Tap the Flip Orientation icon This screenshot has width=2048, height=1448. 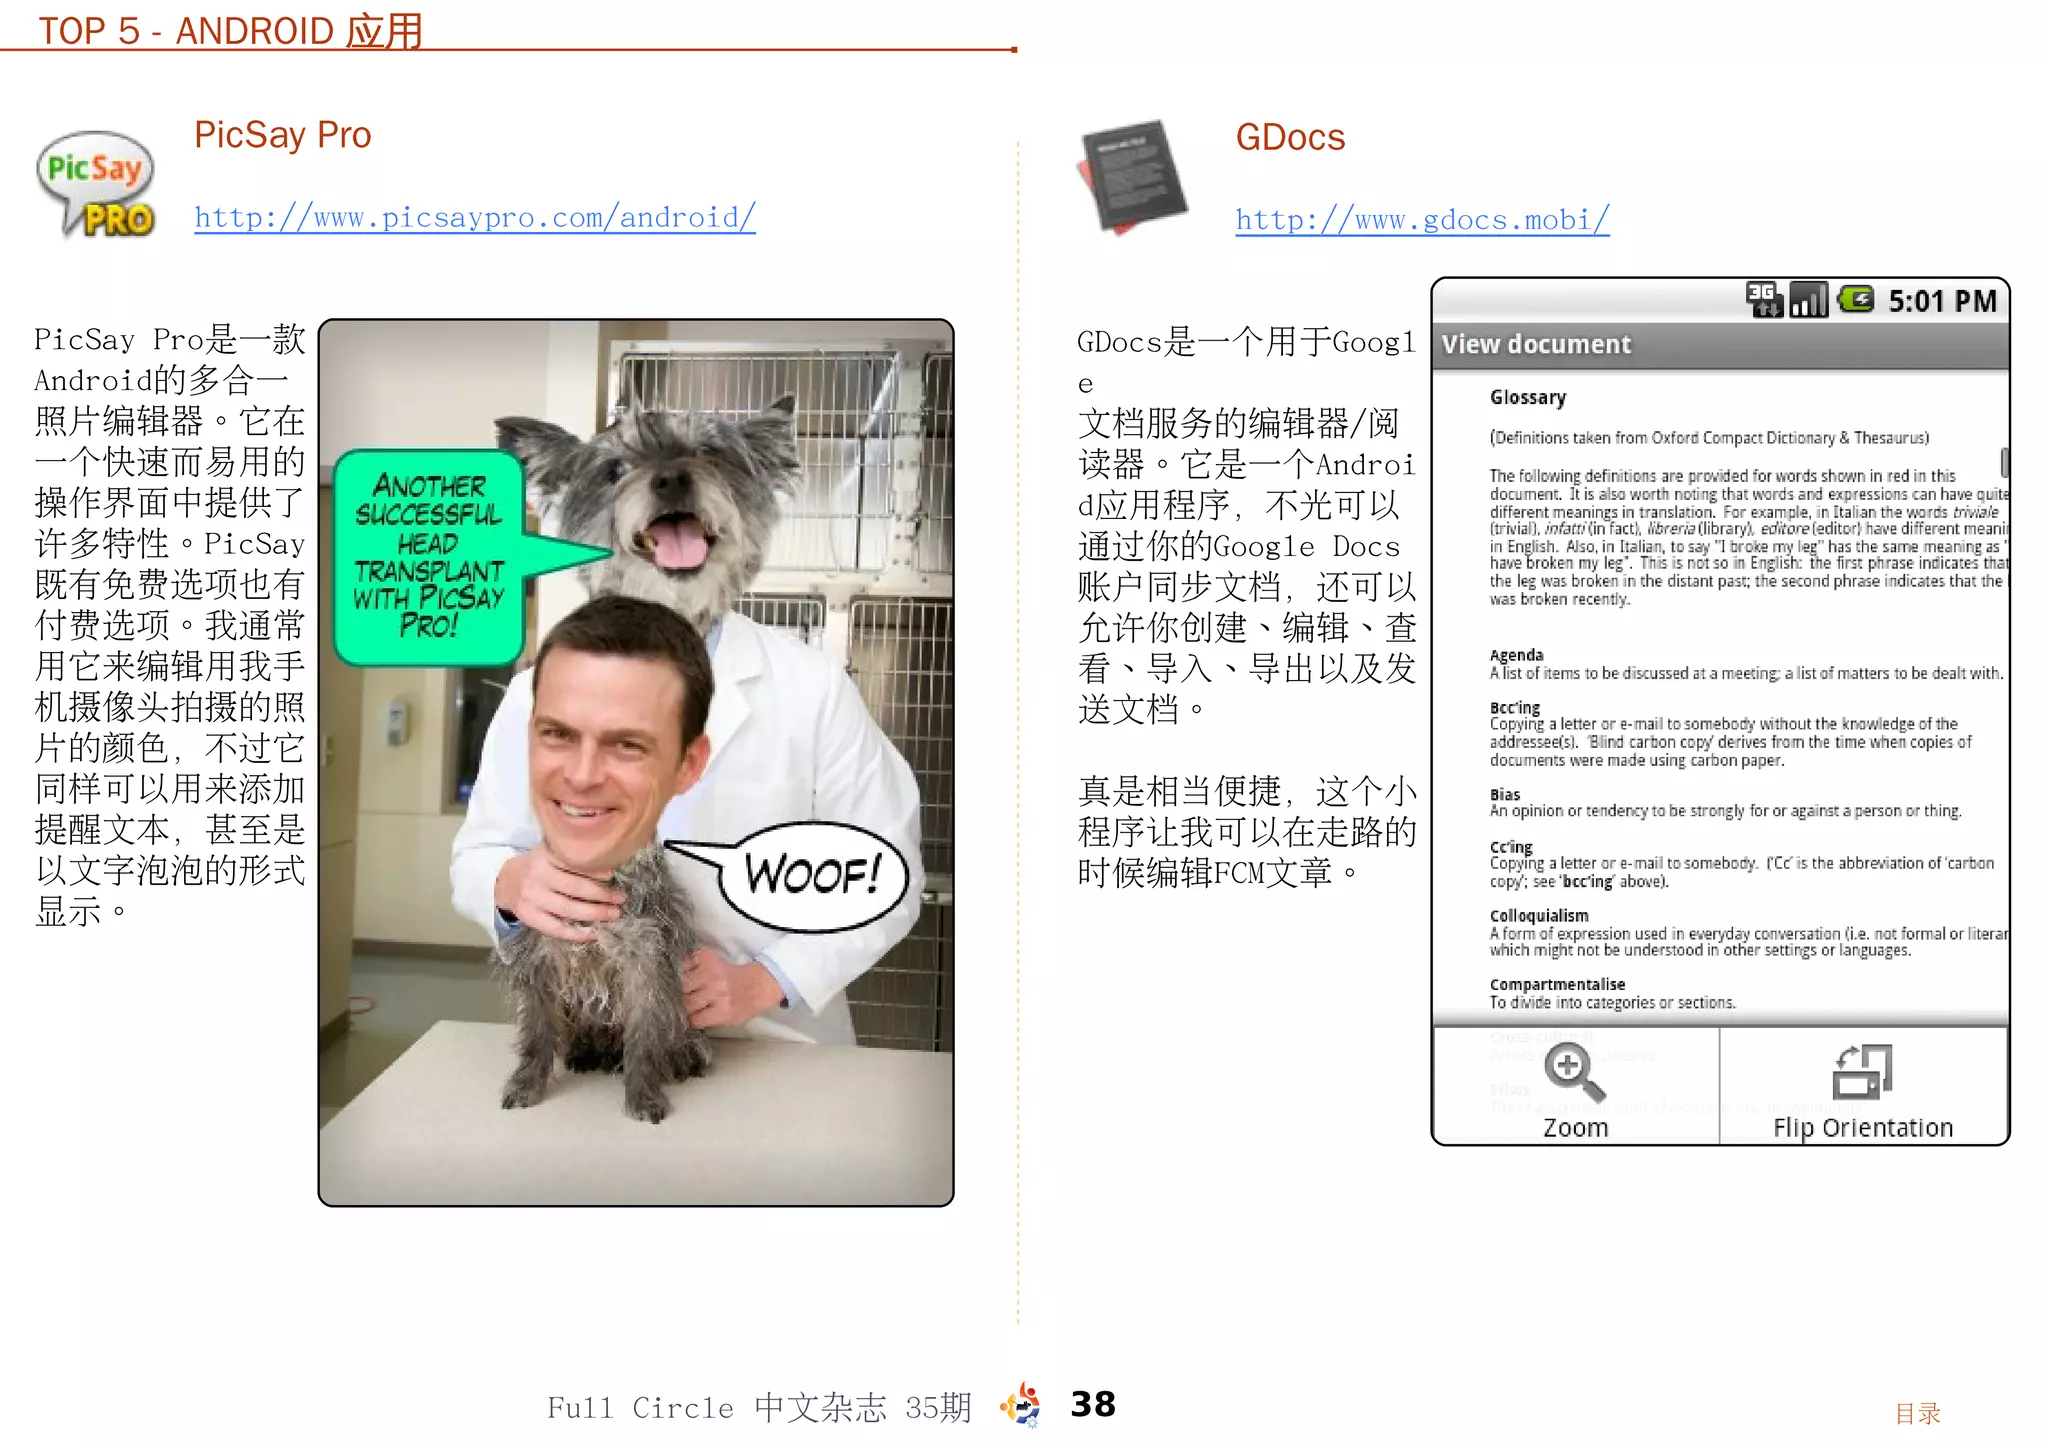tap(1862, 1072)
